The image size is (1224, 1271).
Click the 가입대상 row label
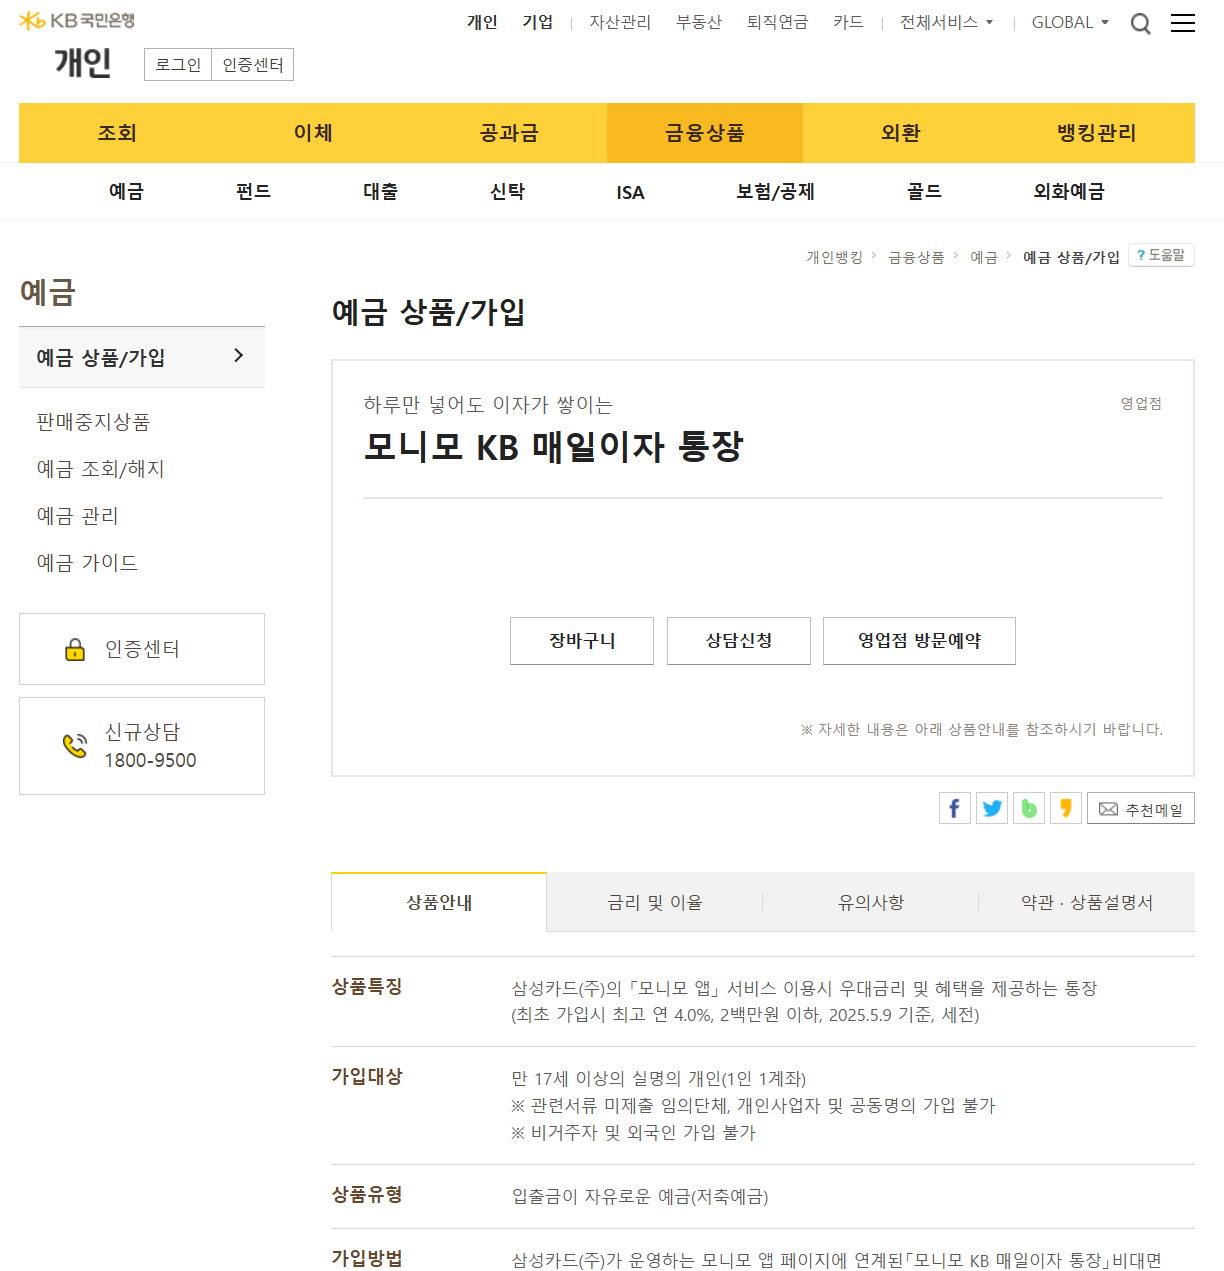click(x=367, y=1077)
